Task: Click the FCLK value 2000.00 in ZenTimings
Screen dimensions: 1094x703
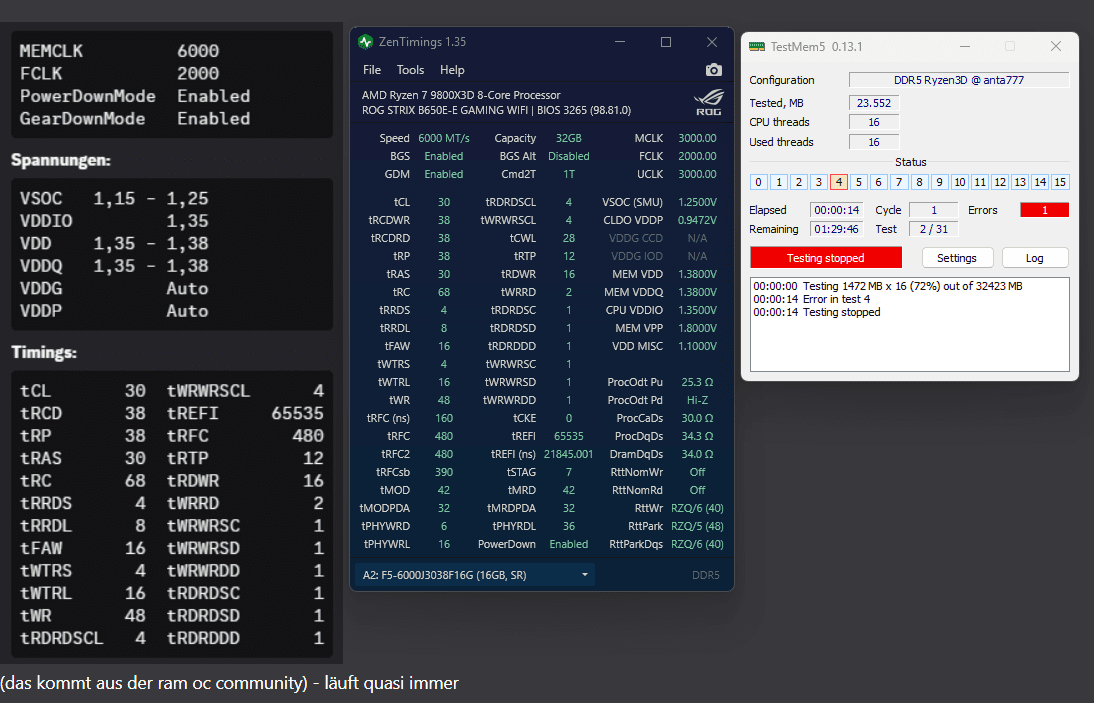Action: [x=697, y=156]
